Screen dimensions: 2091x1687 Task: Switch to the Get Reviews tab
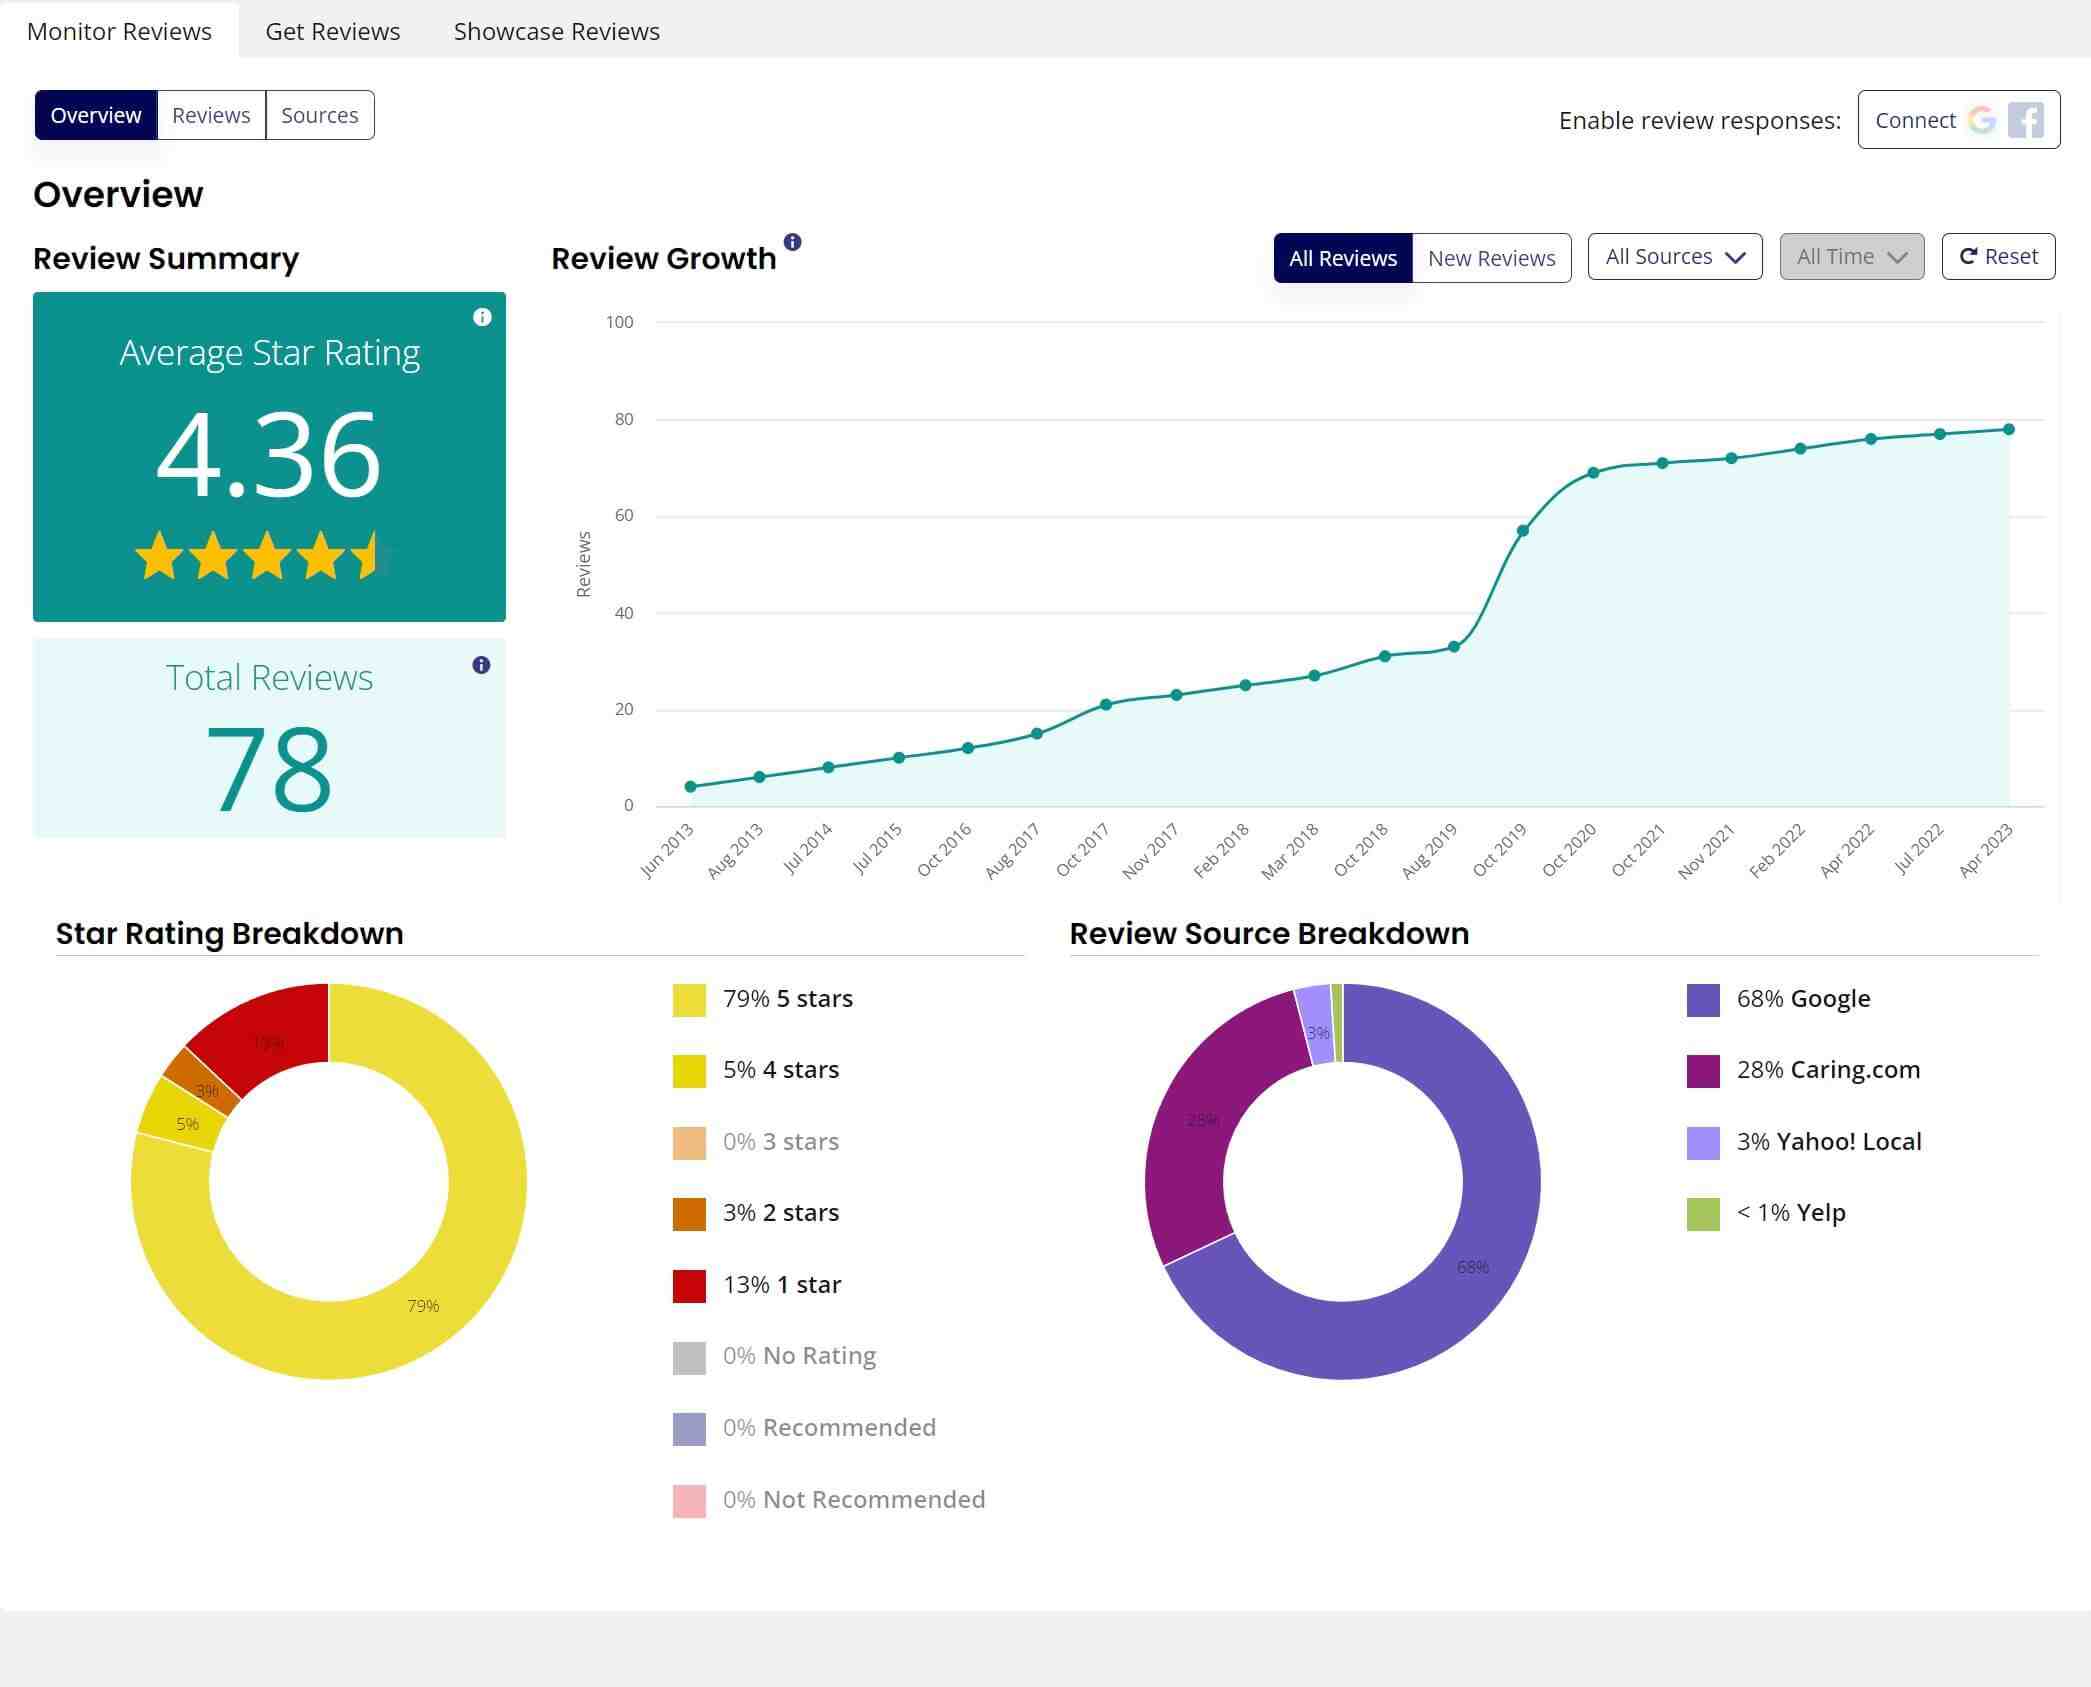pos(332,31)
